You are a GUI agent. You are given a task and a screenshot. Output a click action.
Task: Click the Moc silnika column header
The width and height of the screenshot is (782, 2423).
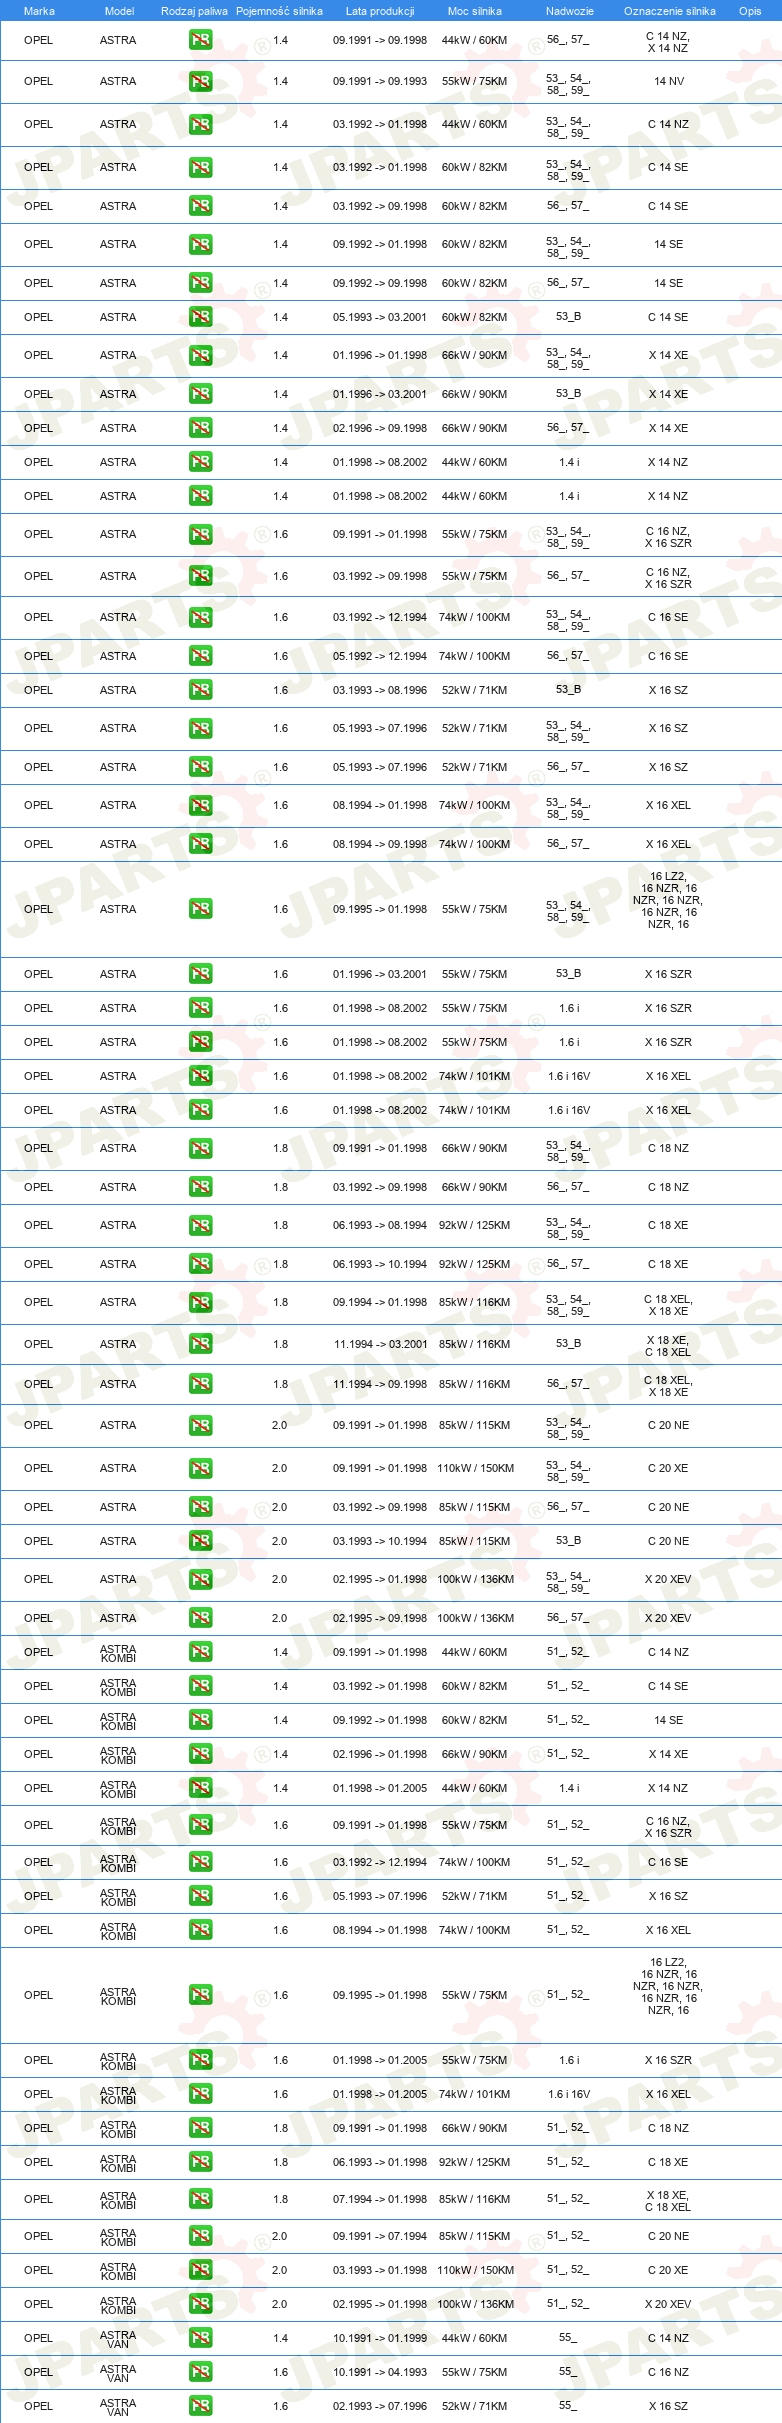pyautogui.click(x=475, y=11)
